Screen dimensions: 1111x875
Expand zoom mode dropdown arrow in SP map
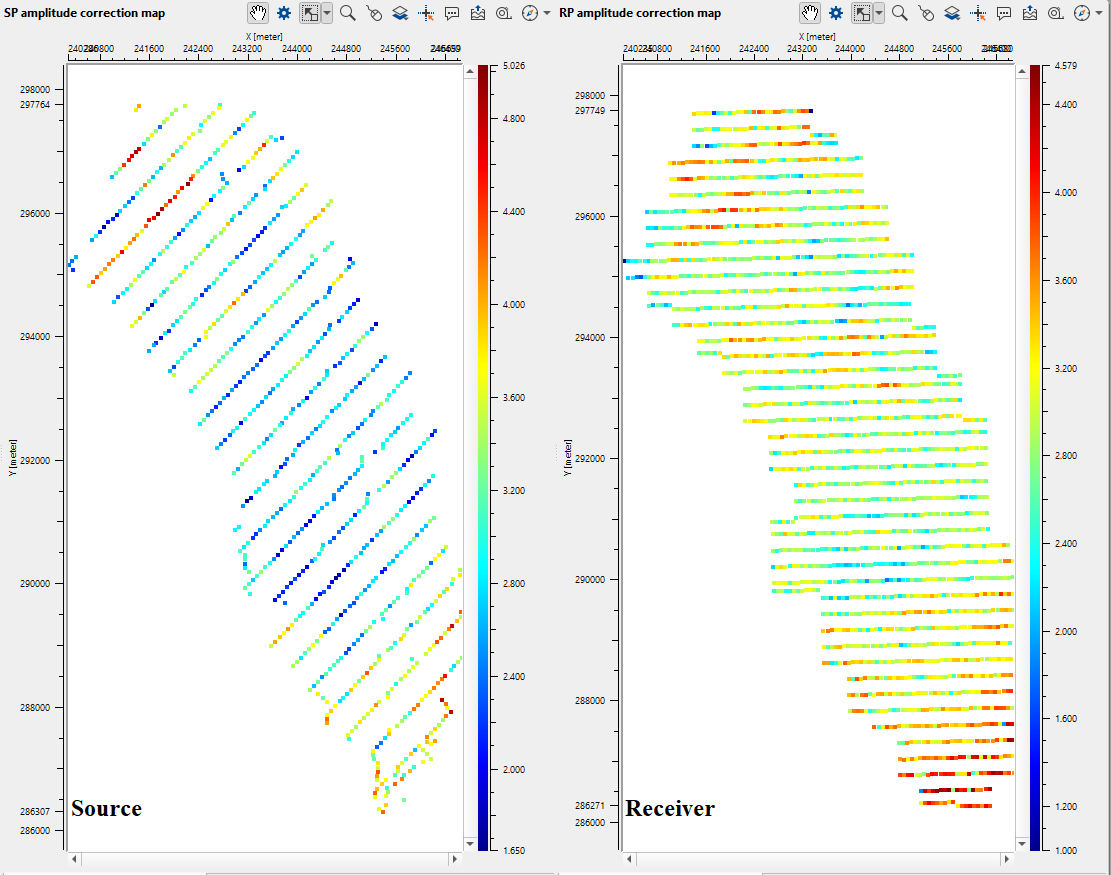click(x=328, y=13)
